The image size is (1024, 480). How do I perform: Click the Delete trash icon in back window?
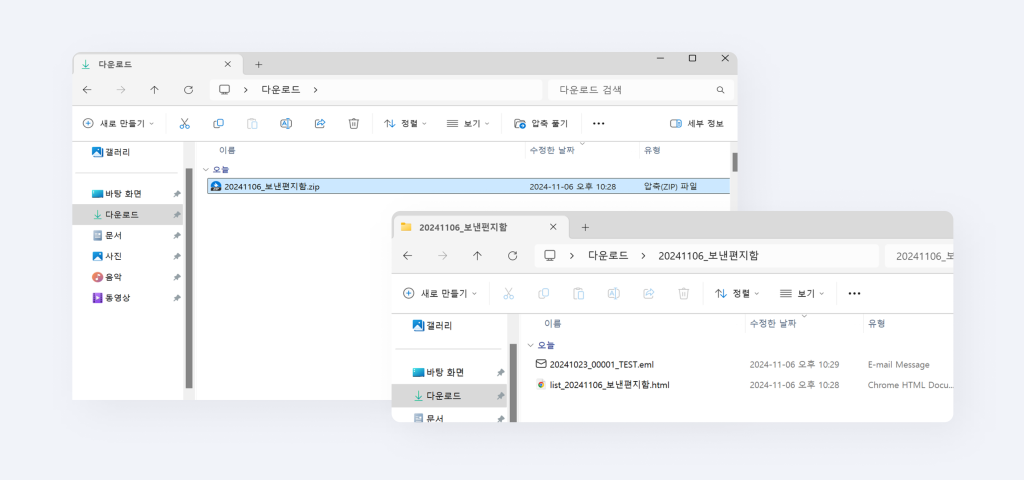point(353,123)
